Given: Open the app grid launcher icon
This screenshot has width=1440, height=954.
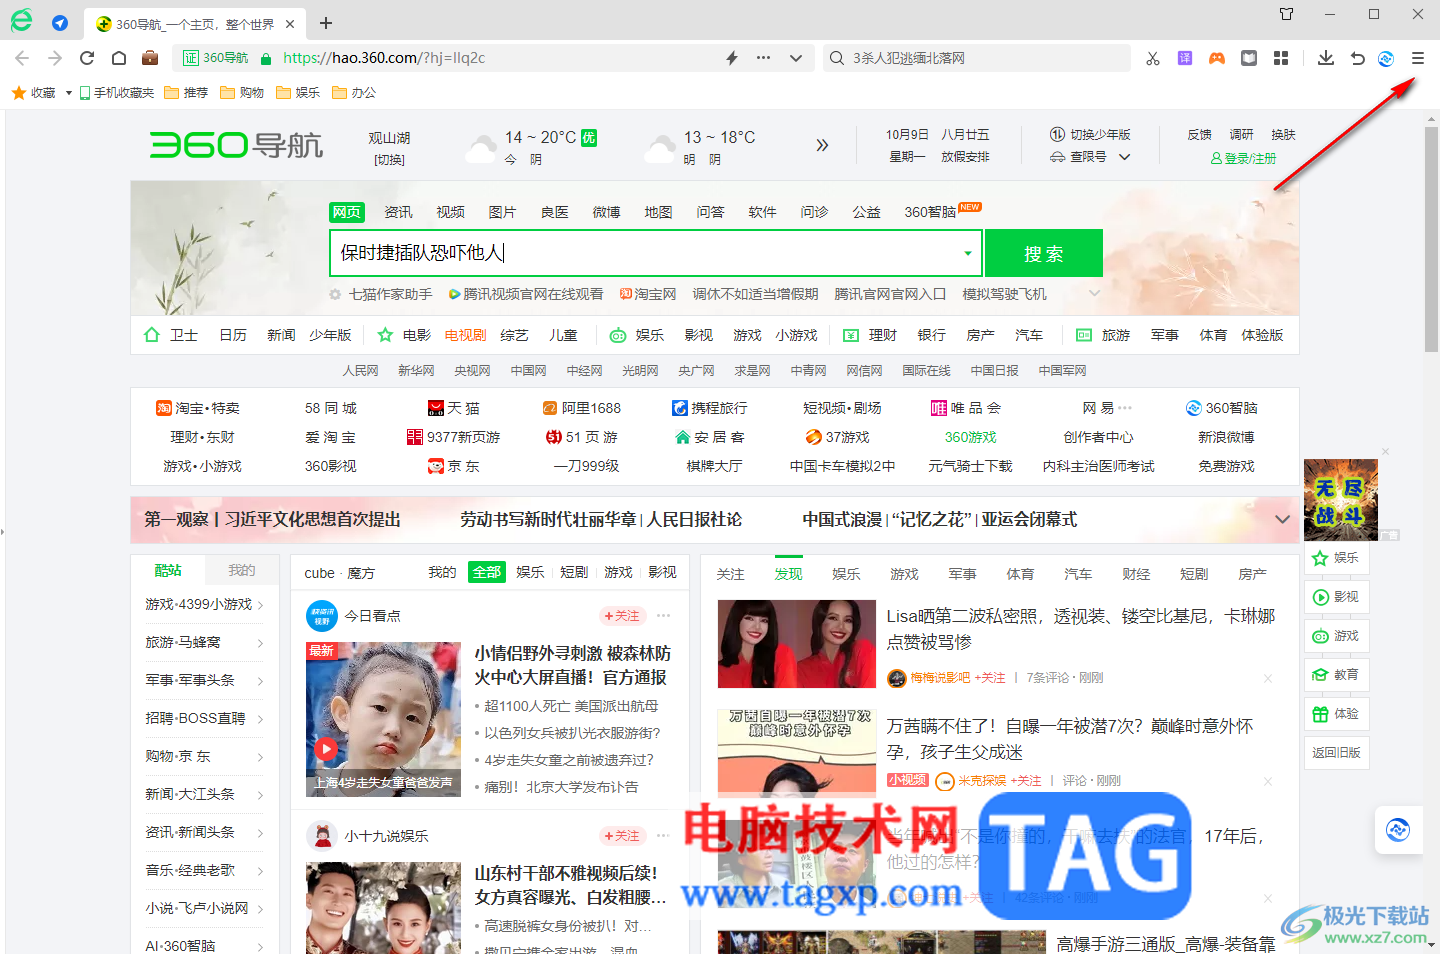Looking at the screenshot, I should click(1281, 58).
